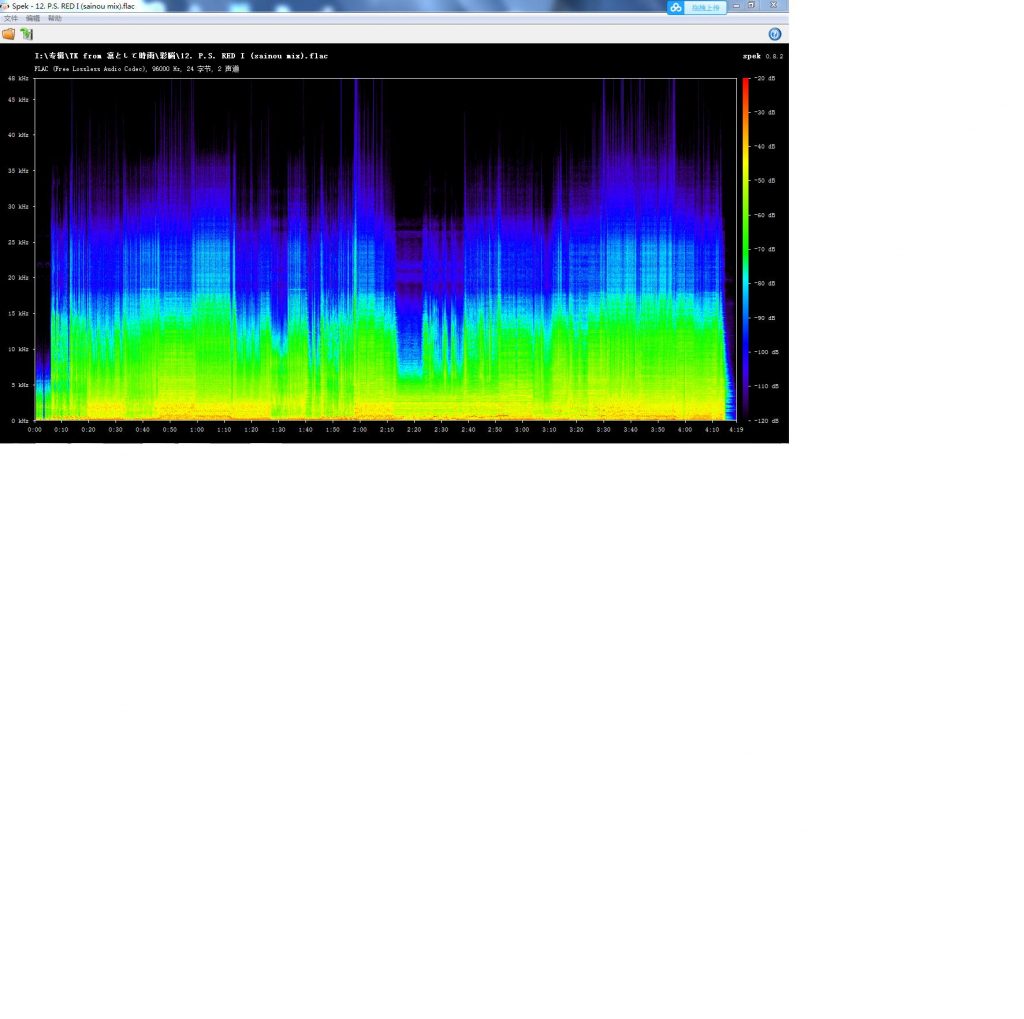This screenshot has width=1024, height=1019.
Task: Open the 帮助 (Help) menu
Action: coord(55,18)
